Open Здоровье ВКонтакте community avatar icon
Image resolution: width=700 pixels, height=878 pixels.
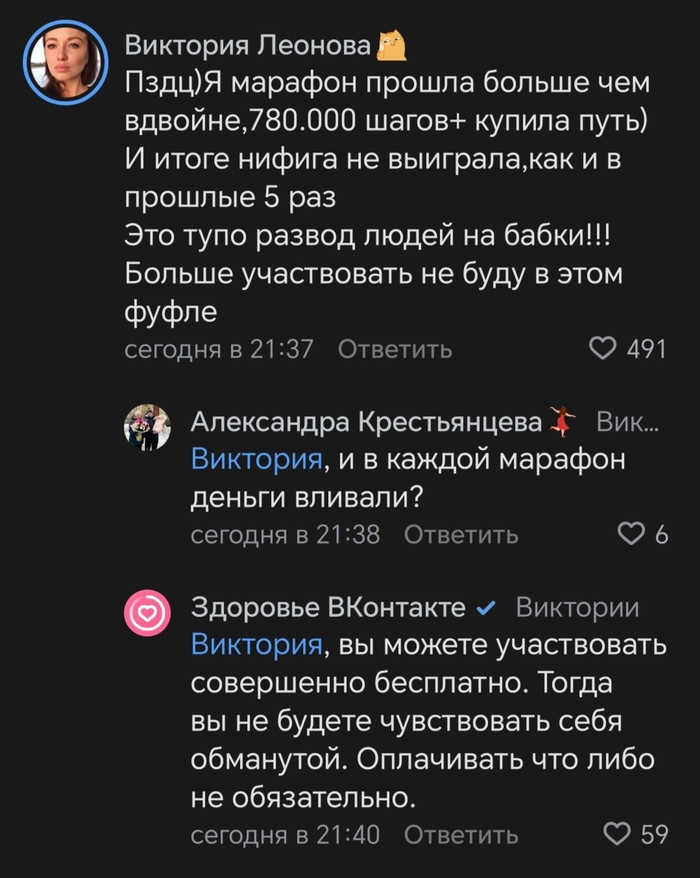click(147, 612)
